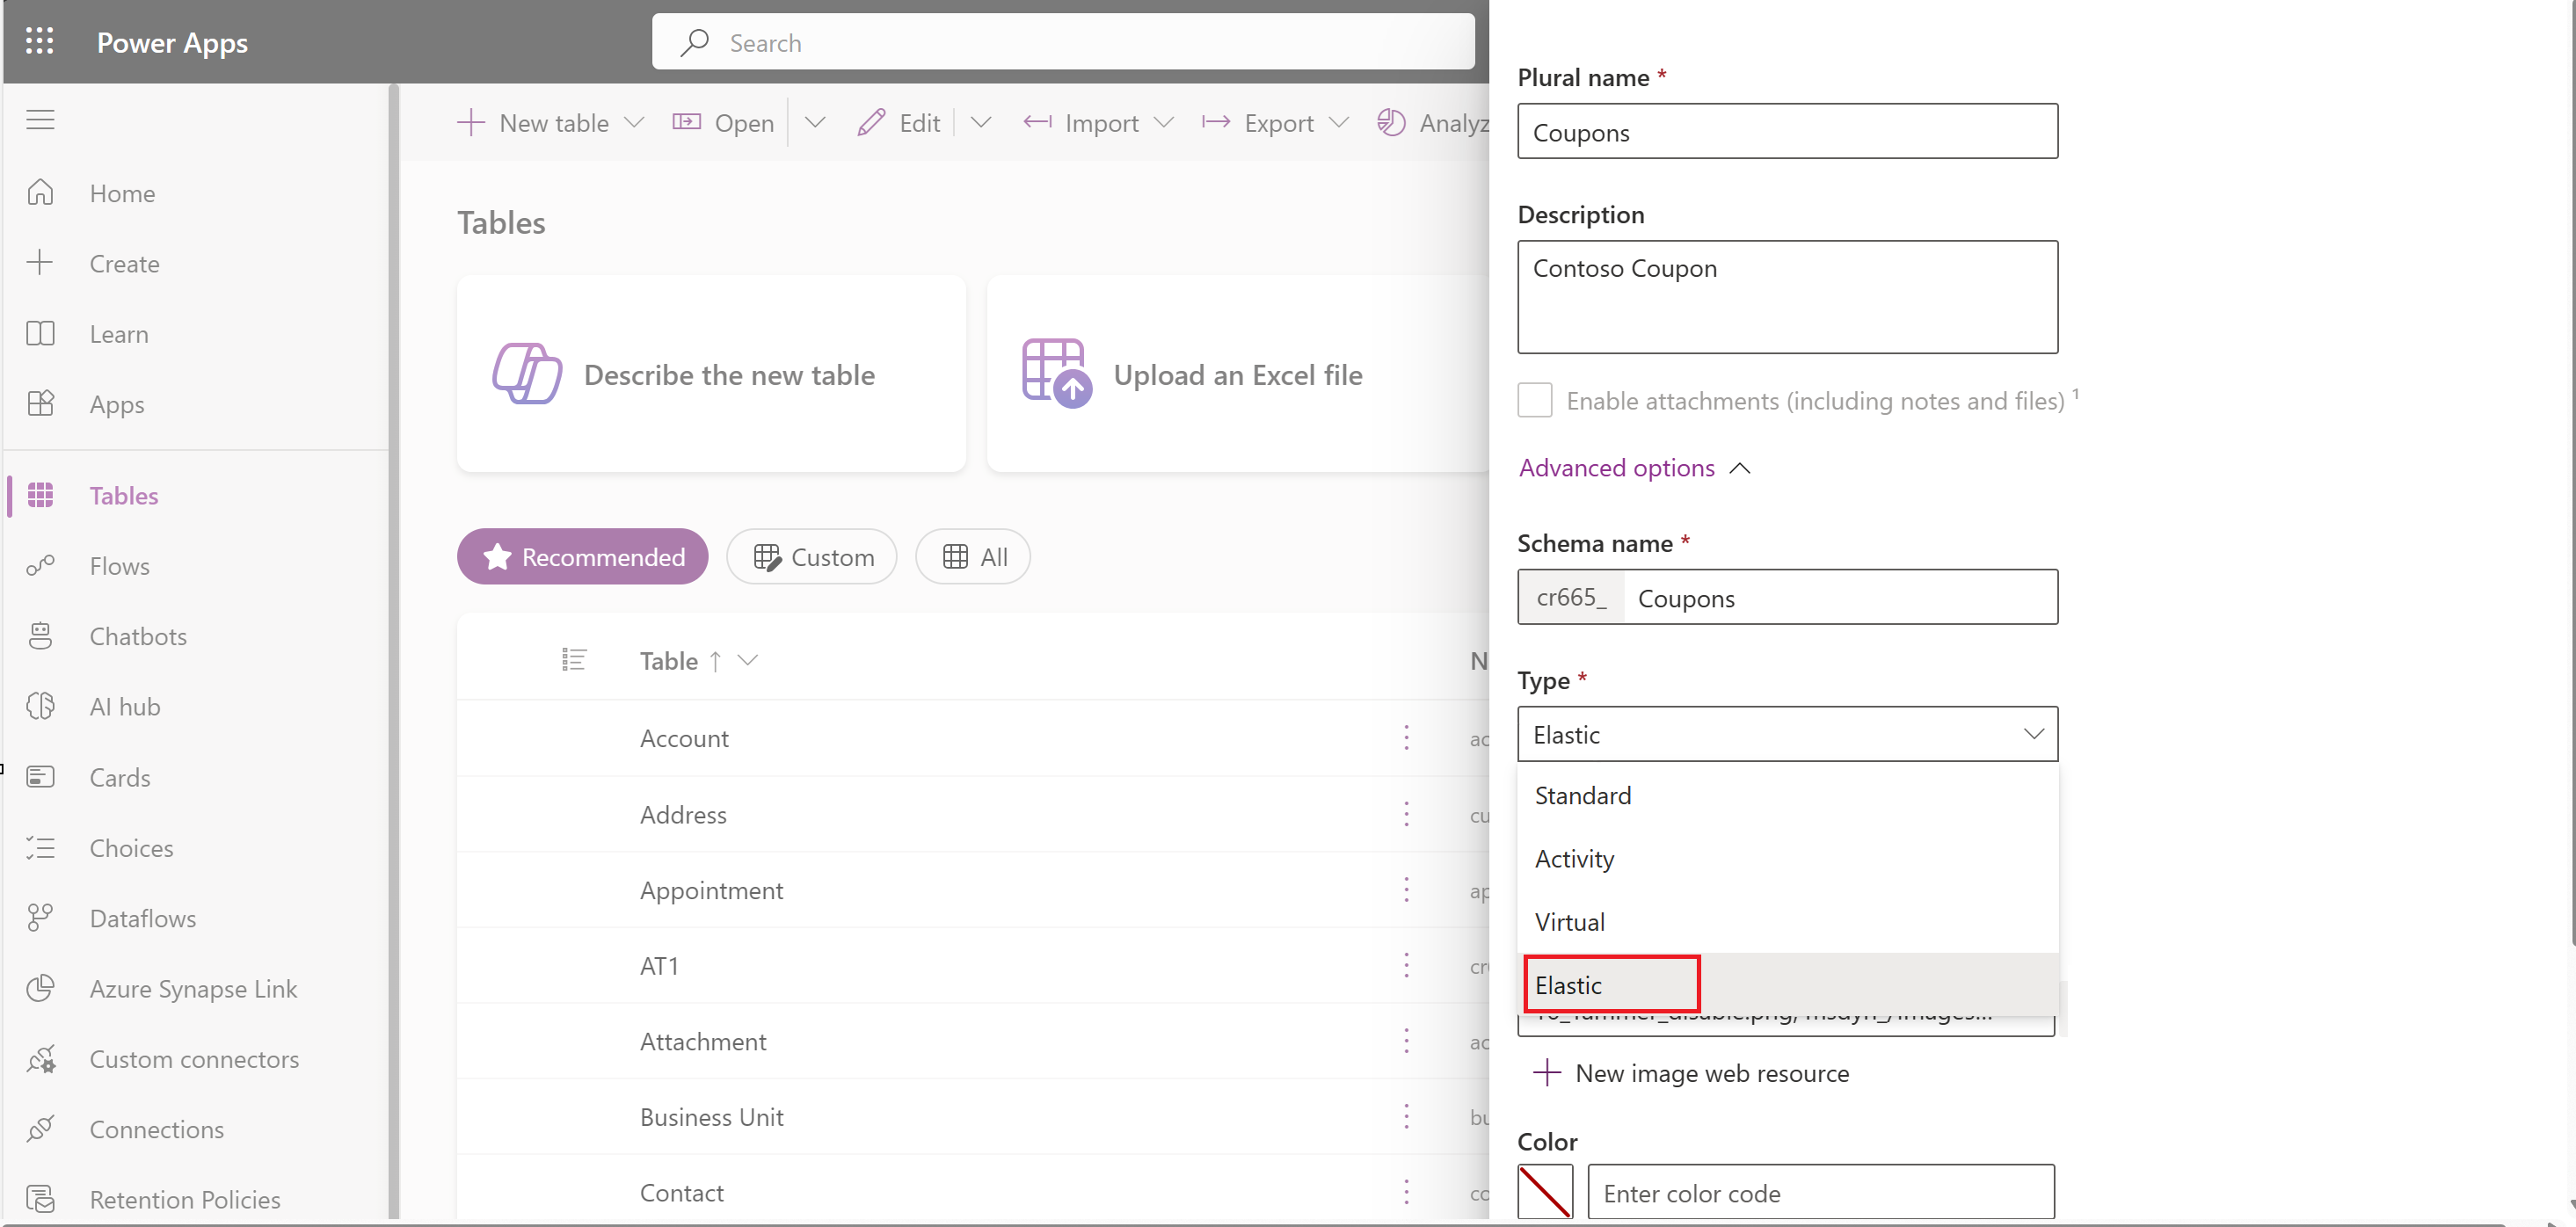The width and height of the screenshot is (2576, 1227).
Task: Enable attachments including notes and files
Action: [1532, 399]
